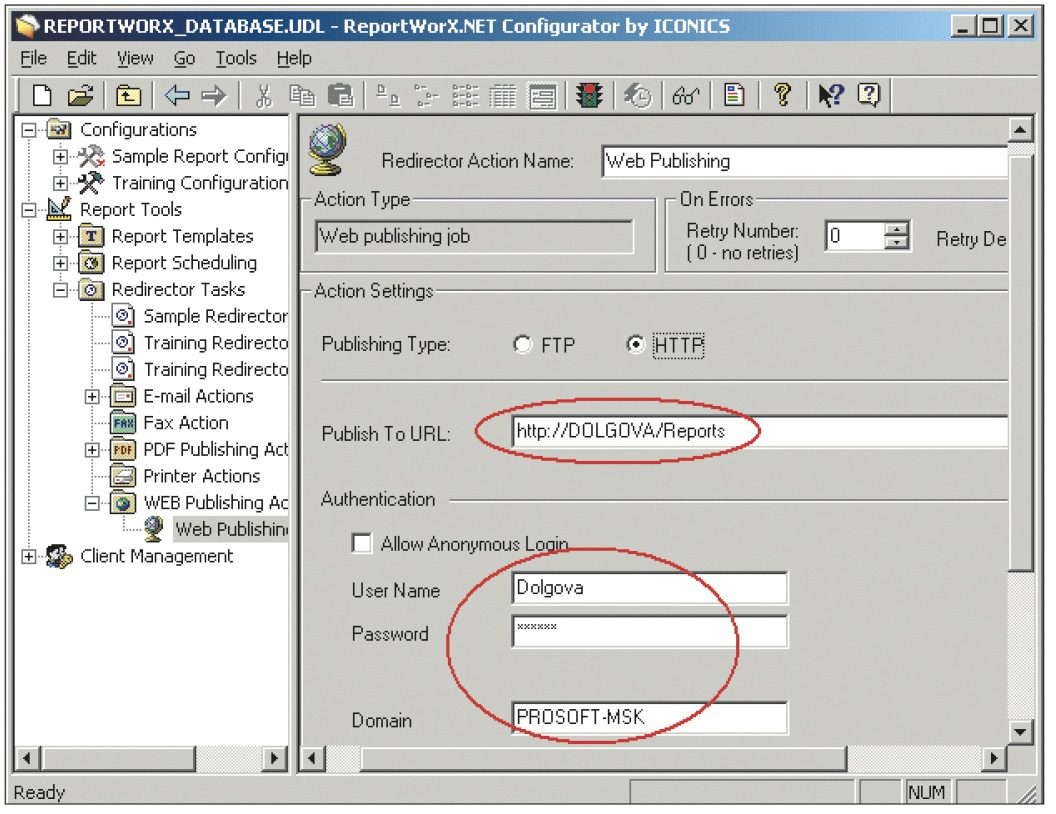The width and height of the screenshot is (1056, 814).
Task: Expand the E-mail Actions node
Action: (x=92, y=397)
